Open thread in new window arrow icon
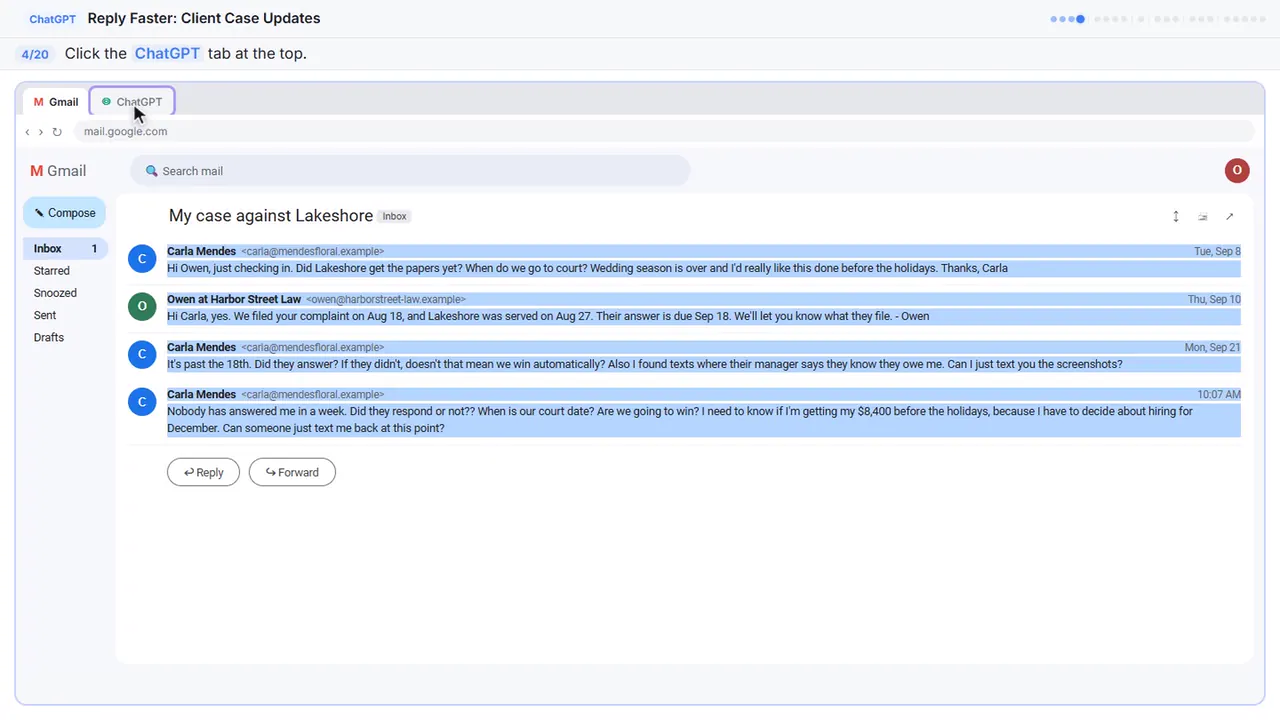Viewport: 1280px width, 720px height. click(x=1230, y=216)
